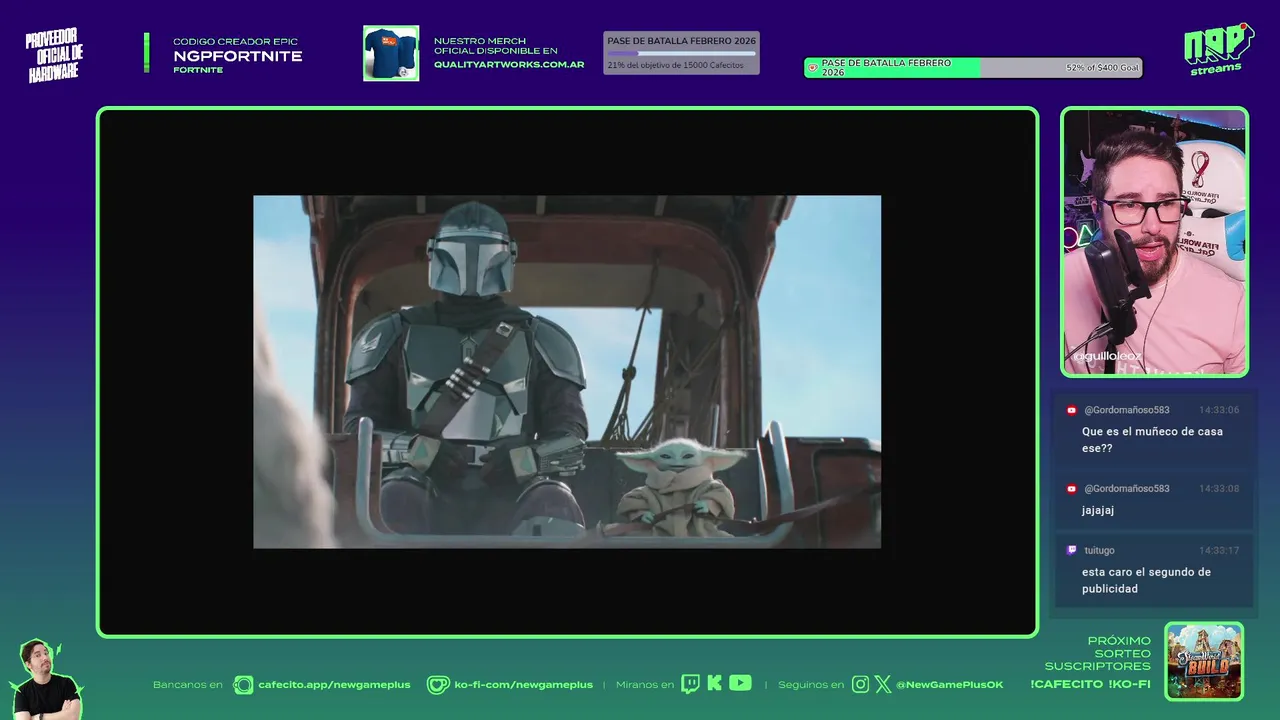Click message 'esta caro el segundo de publicidad'
Screen dimensions: 1280x720
pyautogui.click(x=1146, y=580)
